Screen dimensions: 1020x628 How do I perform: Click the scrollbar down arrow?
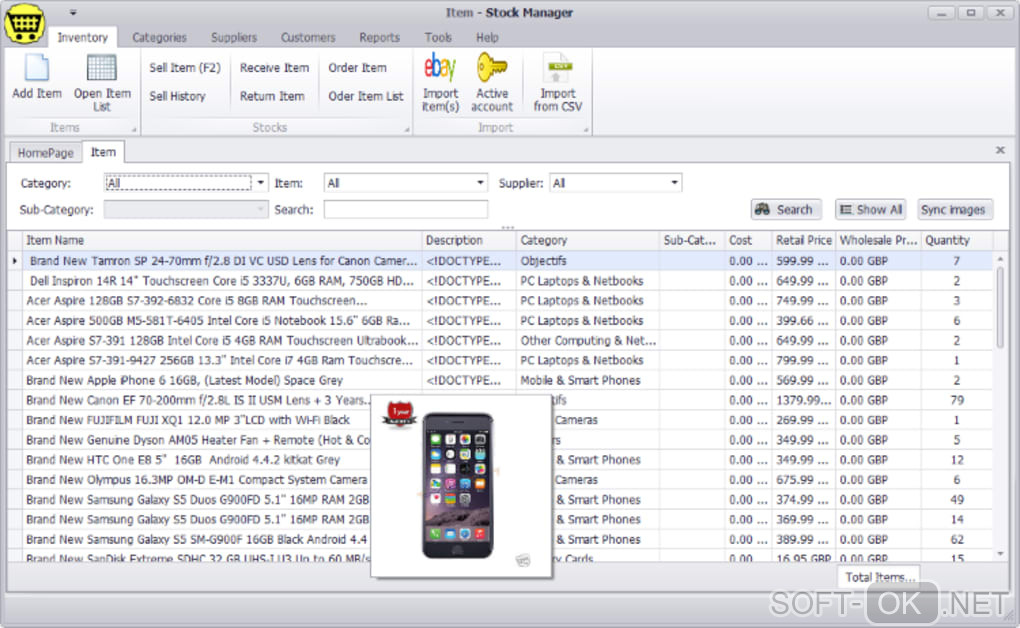[1000, 554]
